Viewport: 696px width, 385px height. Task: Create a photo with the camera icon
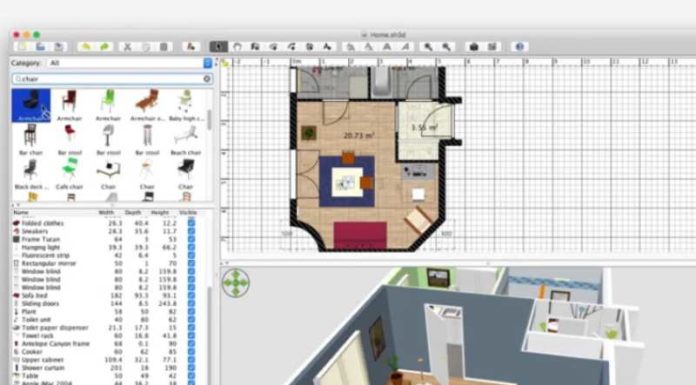point(474,47)
